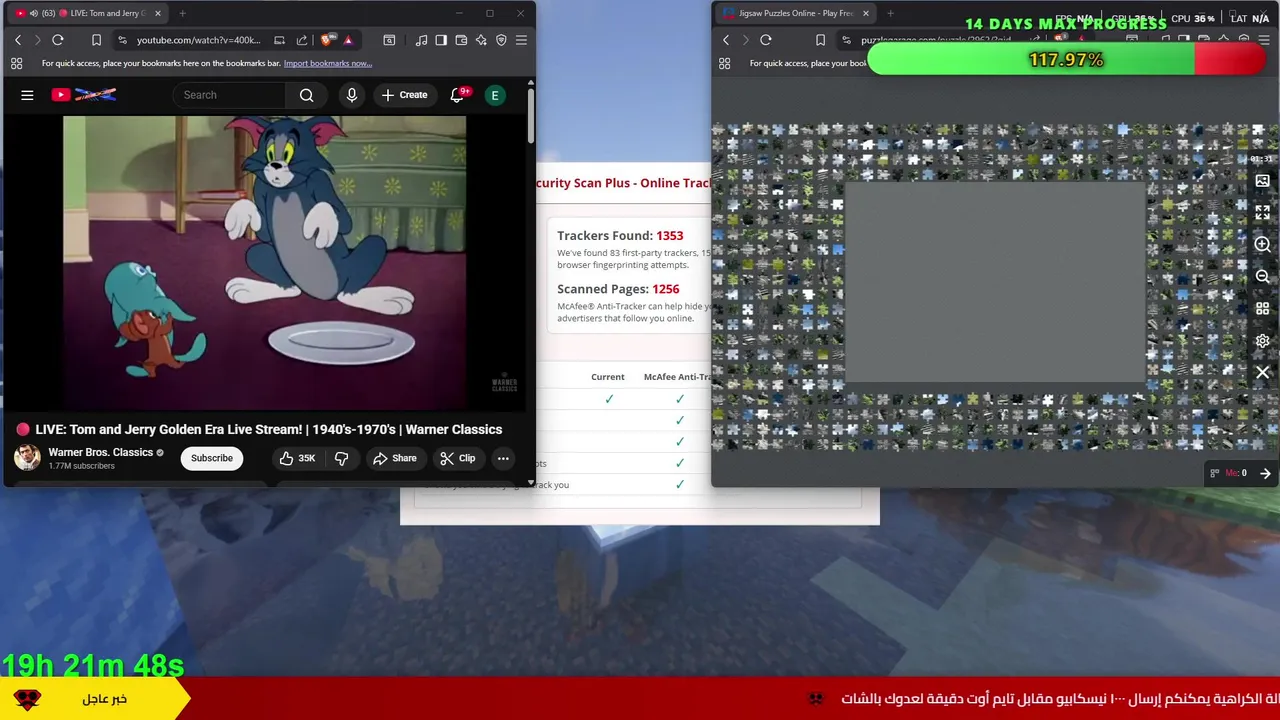Select the Jigsaw Puzzles Online tab
The width and height of the screenshot is (1280, 720).
click(x=795, y=13)
